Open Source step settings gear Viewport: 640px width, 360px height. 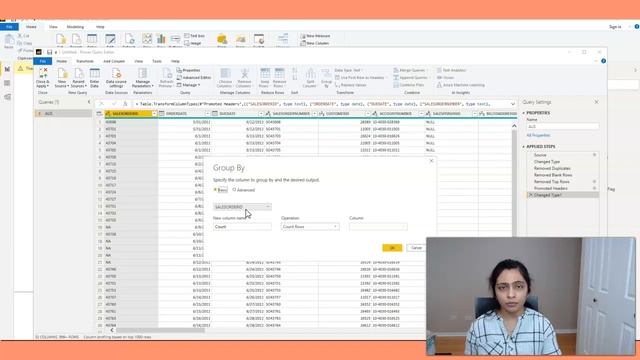[594, 155]
